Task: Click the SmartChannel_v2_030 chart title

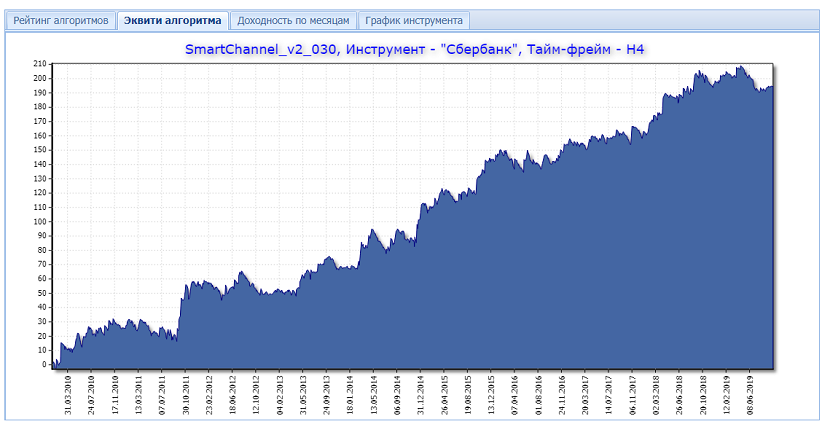Action: [415, 49]
